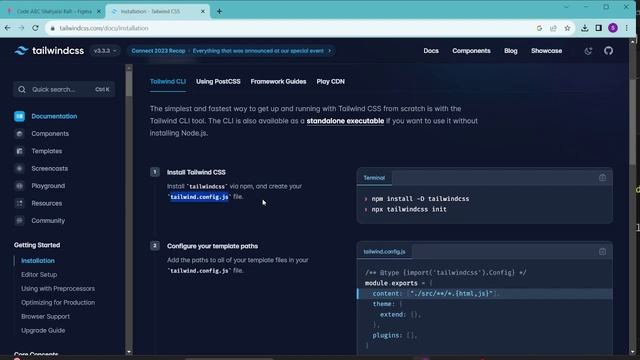Open the Chrome profile avatar
This screenshot has height=360, width=640.
pos(612,28)
